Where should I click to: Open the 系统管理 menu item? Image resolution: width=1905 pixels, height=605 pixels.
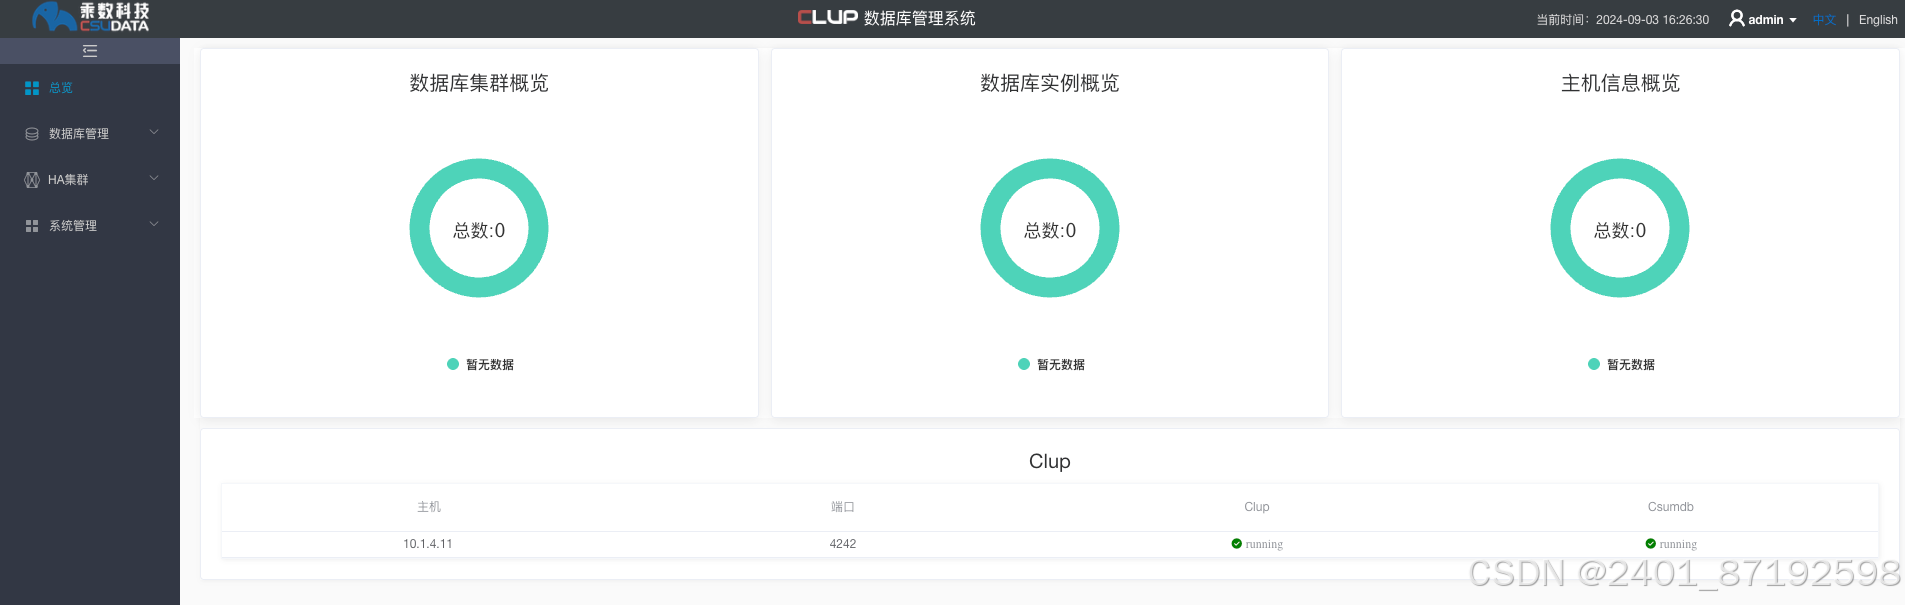point(90,226)
